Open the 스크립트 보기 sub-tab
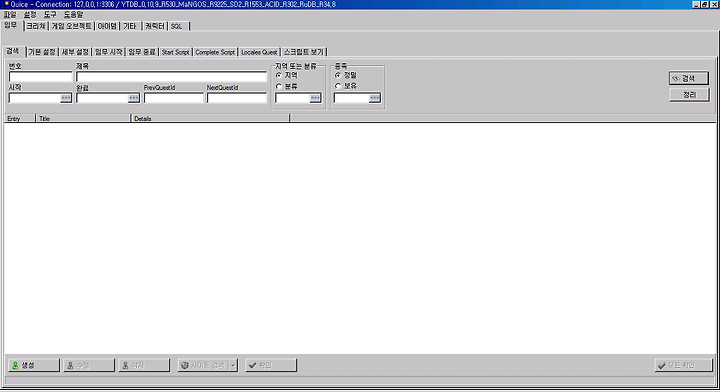The image size is (720, 392). pos(304,52)
